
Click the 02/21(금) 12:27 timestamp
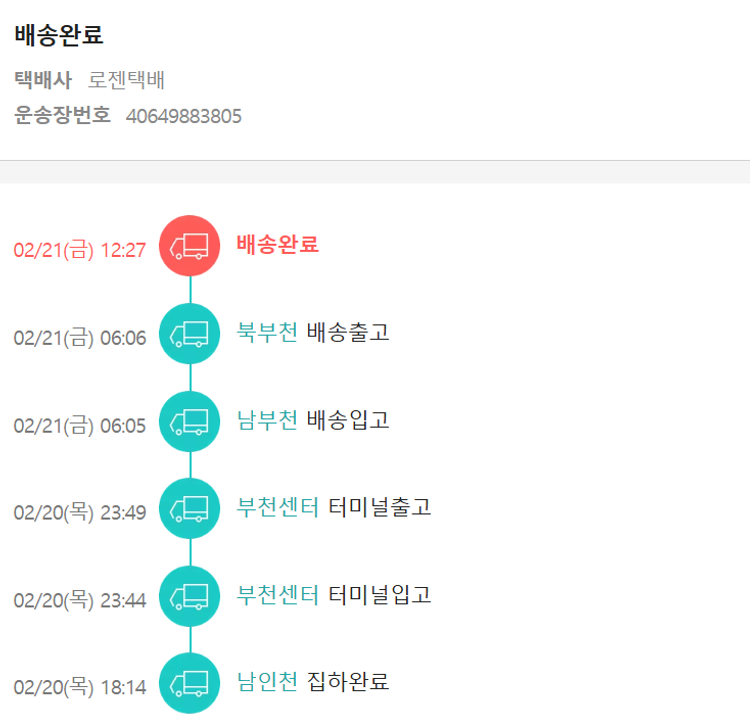(80, 250)
